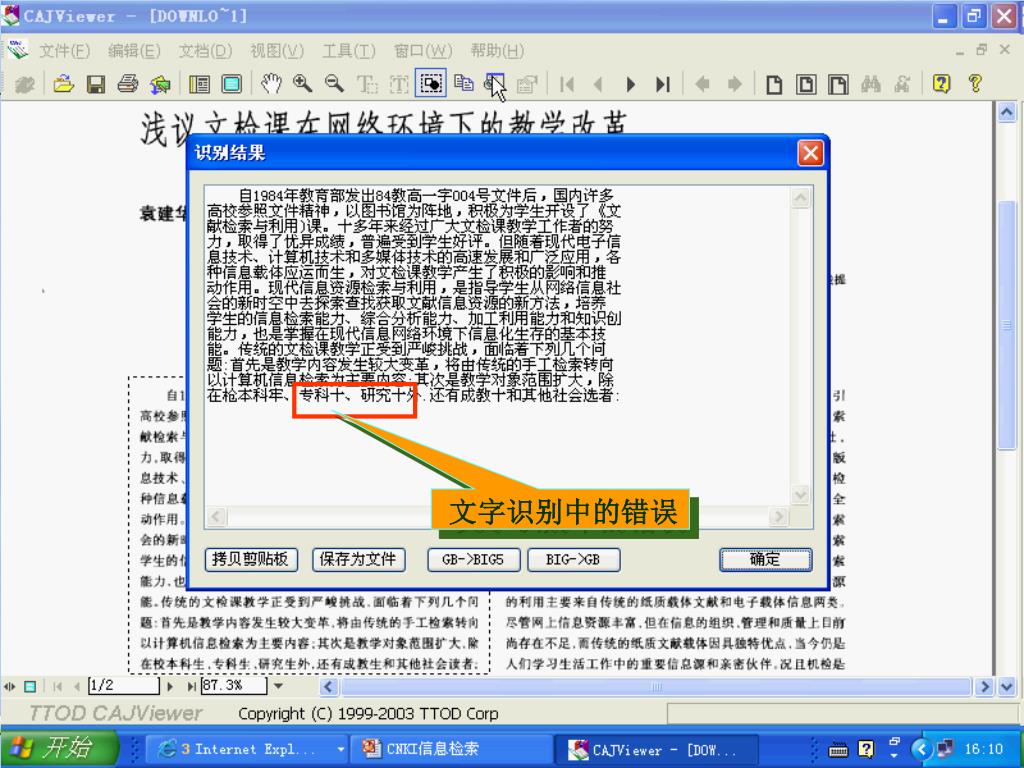Click document horizontal scrollbar right arrow

(x=984, y=686)
